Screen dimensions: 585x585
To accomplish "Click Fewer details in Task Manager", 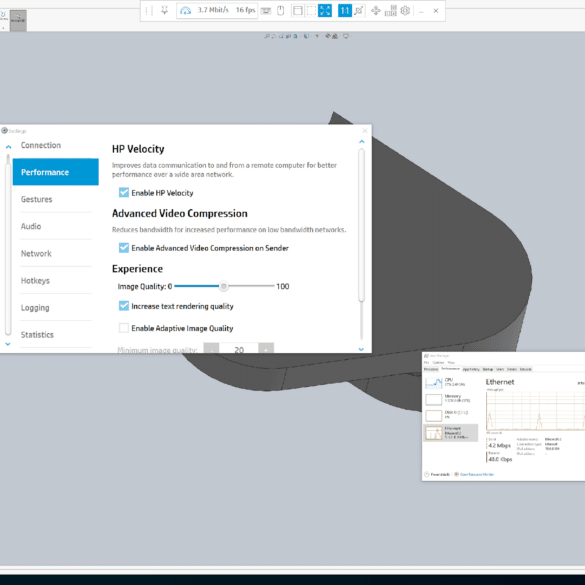I will (440, 474).
